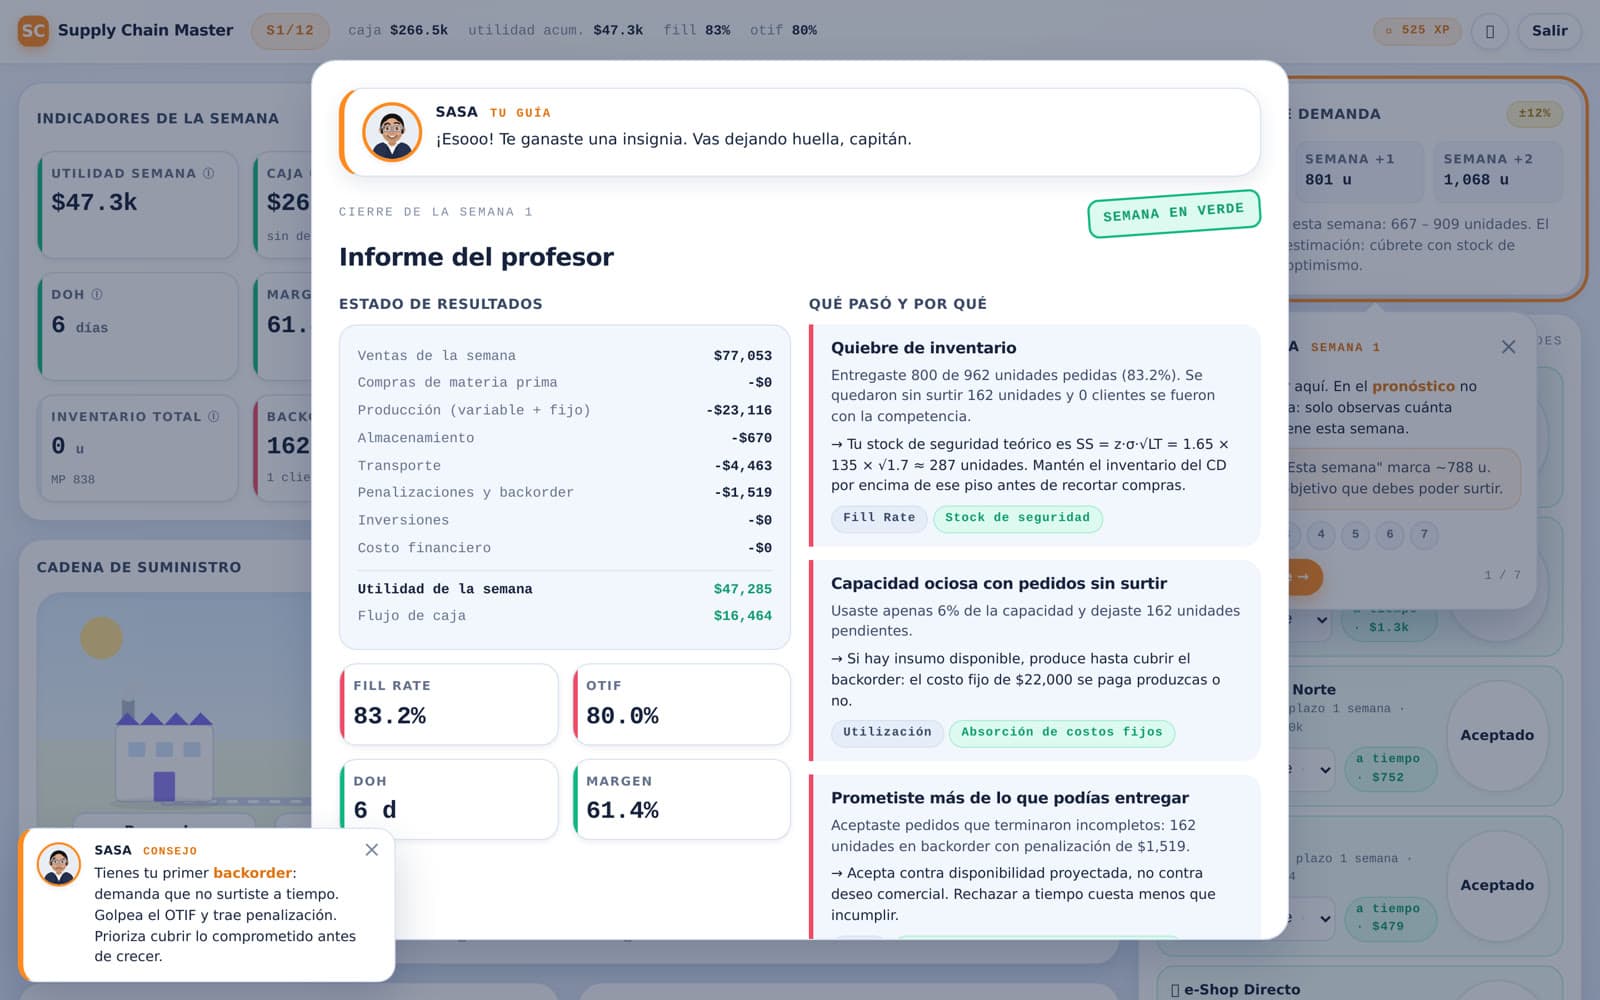Click the Transporte cost row
The height and width of the screenshot is (1000, 1600).
pyautogui.click(x=564, y=465)
